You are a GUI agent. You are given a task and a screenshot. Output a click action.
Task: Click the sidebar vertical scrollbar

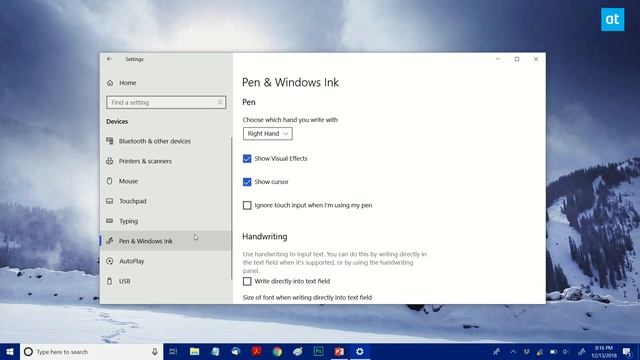coord(231,208)
